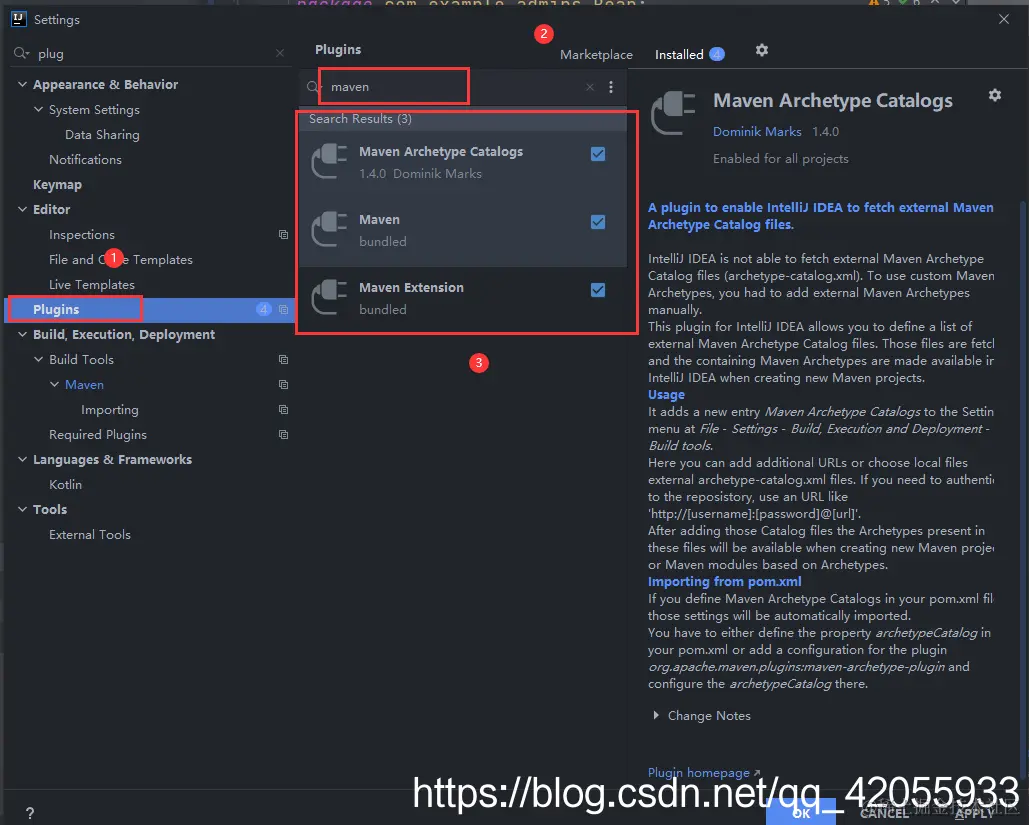Click the IntelliJ IDEA logo in title bar
Screen dimensions: 1029x825
[19, 19]
